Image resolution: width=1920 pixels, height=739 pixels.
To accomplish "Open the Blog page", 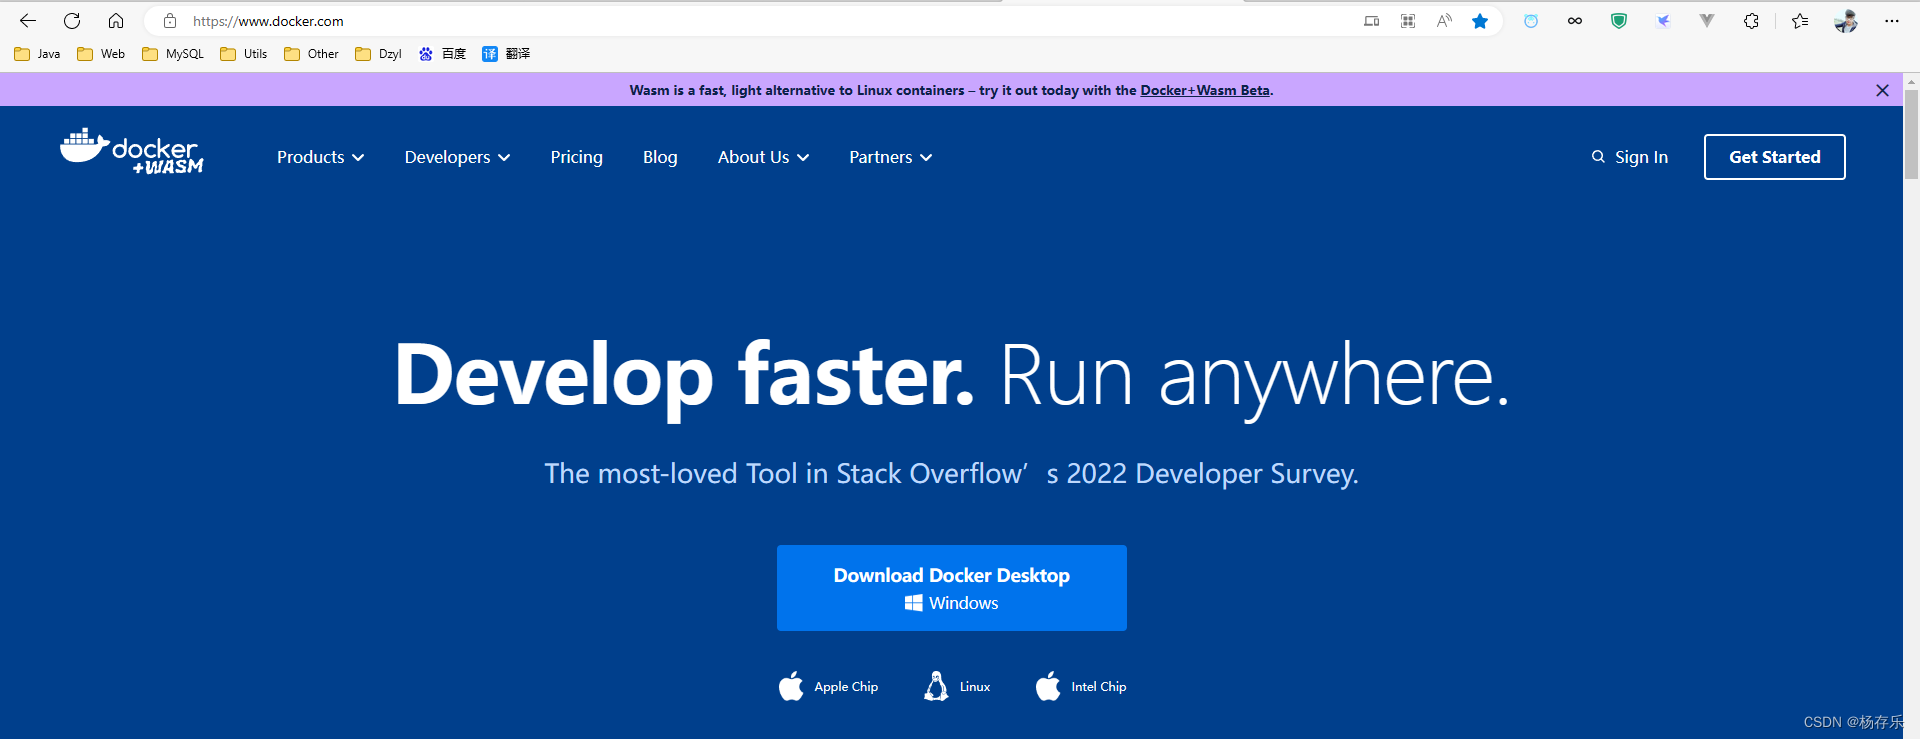I will pos(660,157).
